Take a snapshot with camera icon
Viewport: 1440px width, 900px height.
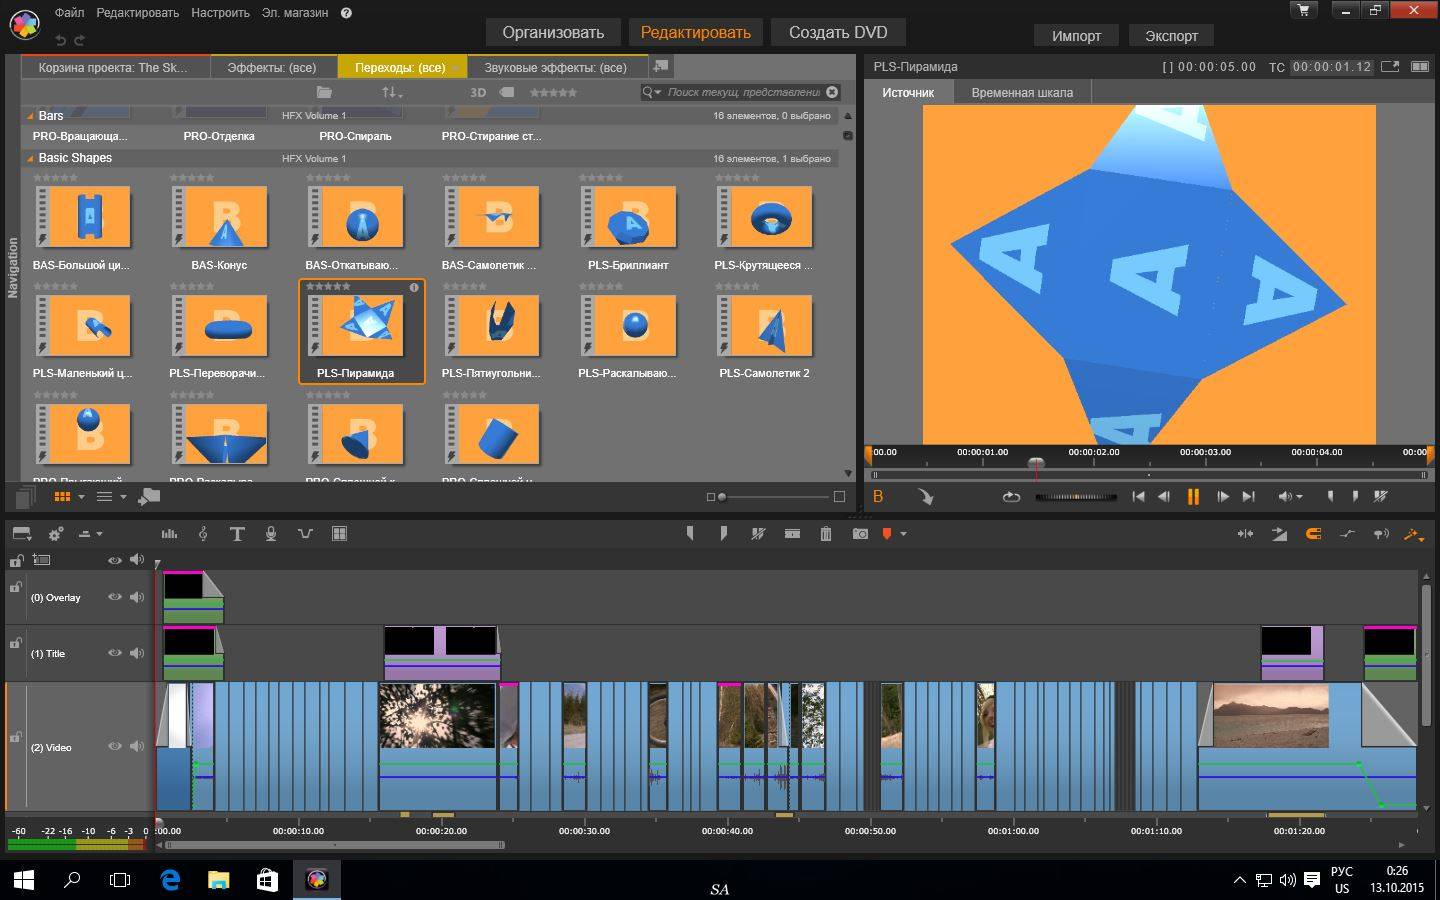860,534
